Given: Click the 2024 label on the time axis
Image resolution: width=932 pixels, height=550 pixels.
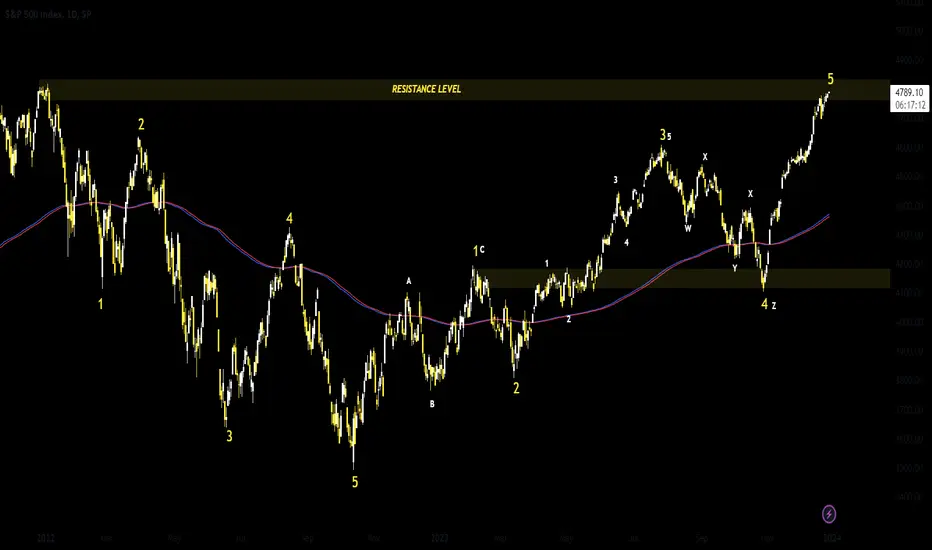Looking at the screenshot, I should (x=832, y=538).
